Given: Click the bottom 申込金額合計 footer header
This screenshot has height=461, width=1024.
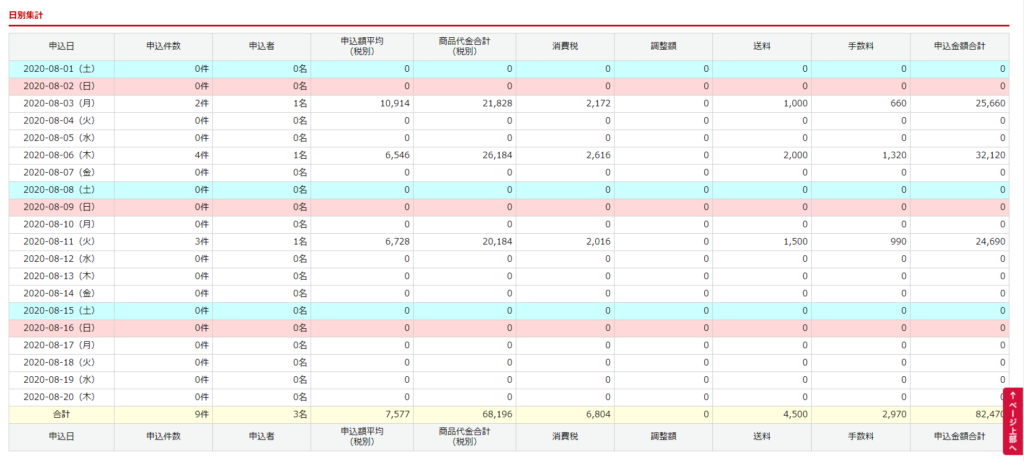Looking at the screenshot, I should [x=959, y=437].
